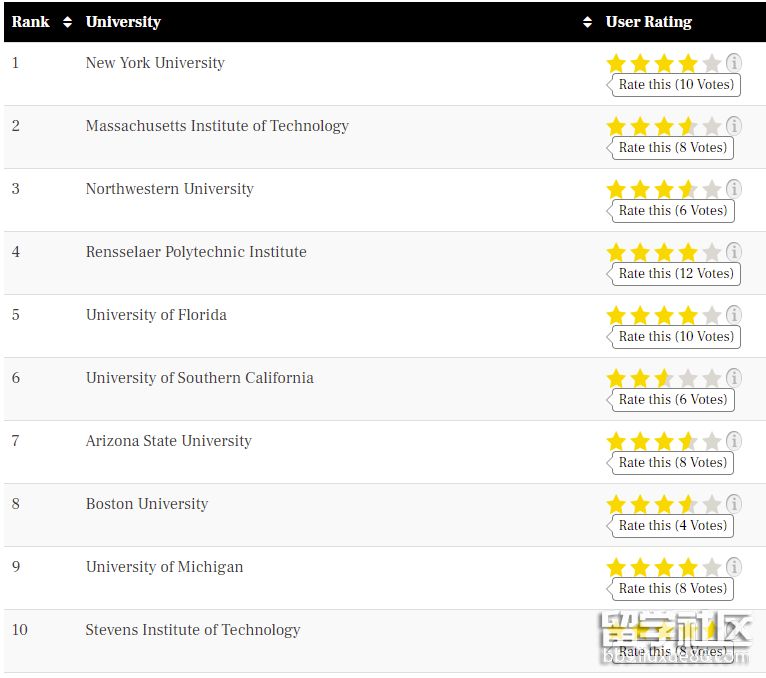Give Boston University one star

tap(616, 504)
